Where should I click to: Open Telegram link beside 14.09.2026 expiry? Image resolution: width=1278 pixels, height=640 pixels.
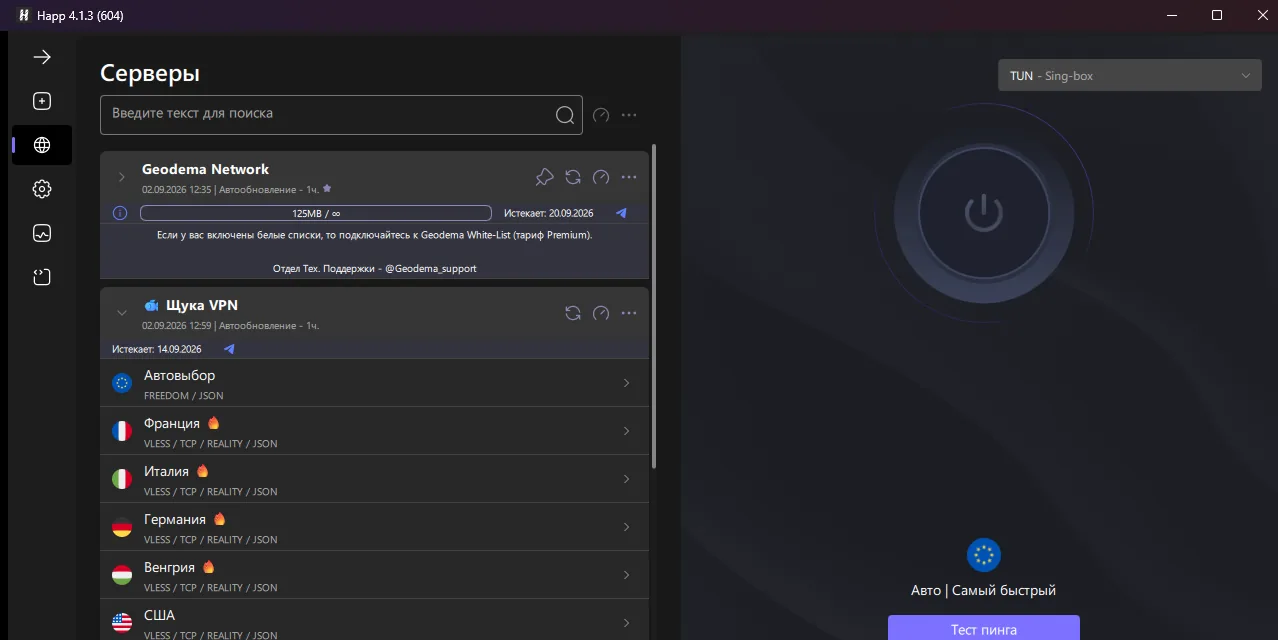(x=229, y=349)
